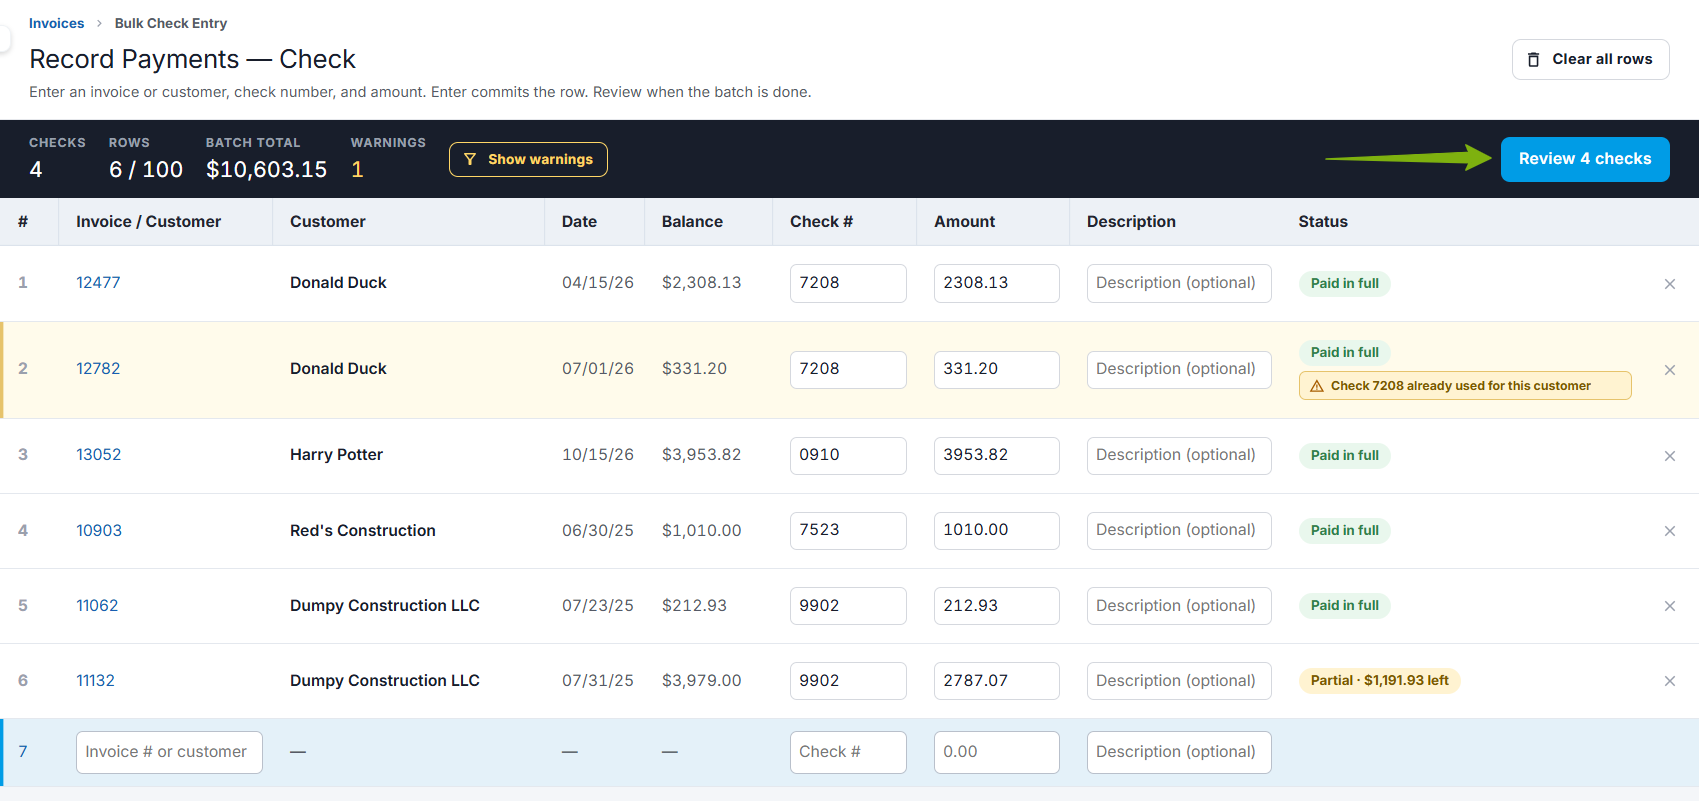Remove row 2 for invoice 12782

pos(1669,370)
